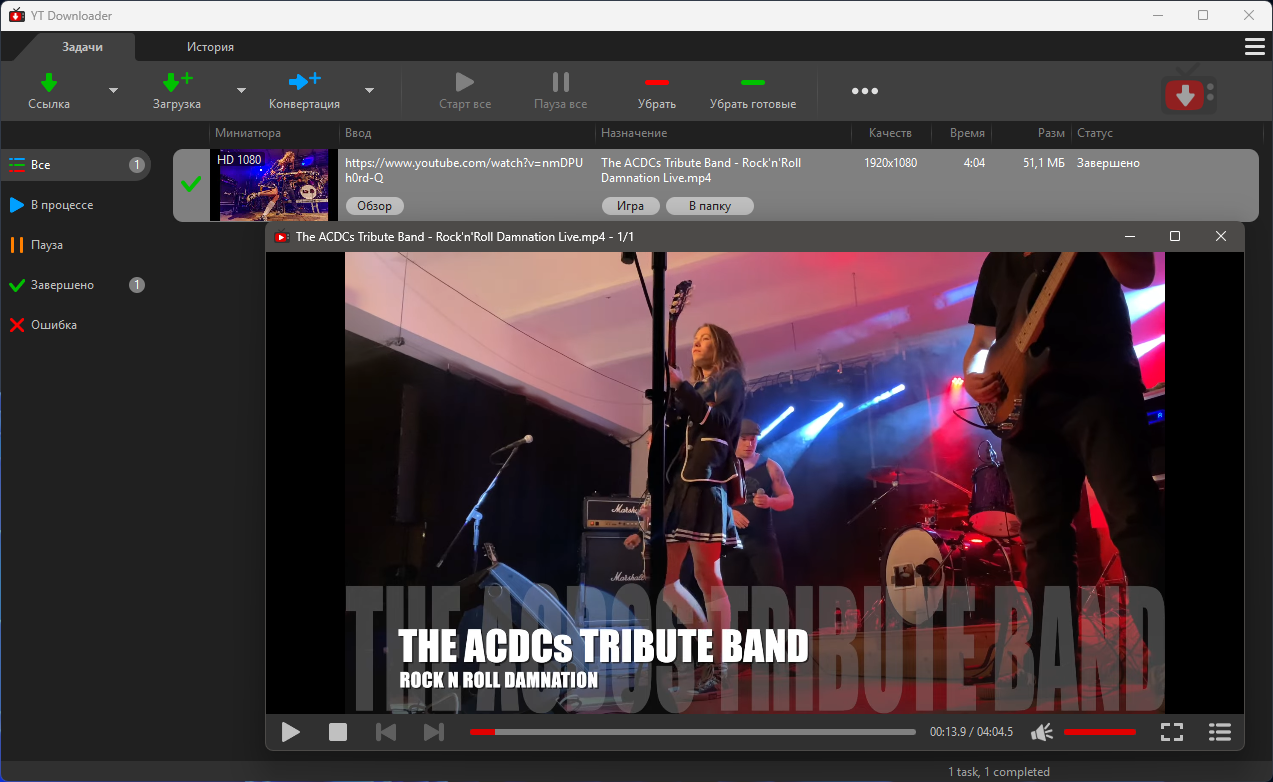Click the red Убрать remove icon
The height and width of the screenshot is (782, 1273).
657,82
